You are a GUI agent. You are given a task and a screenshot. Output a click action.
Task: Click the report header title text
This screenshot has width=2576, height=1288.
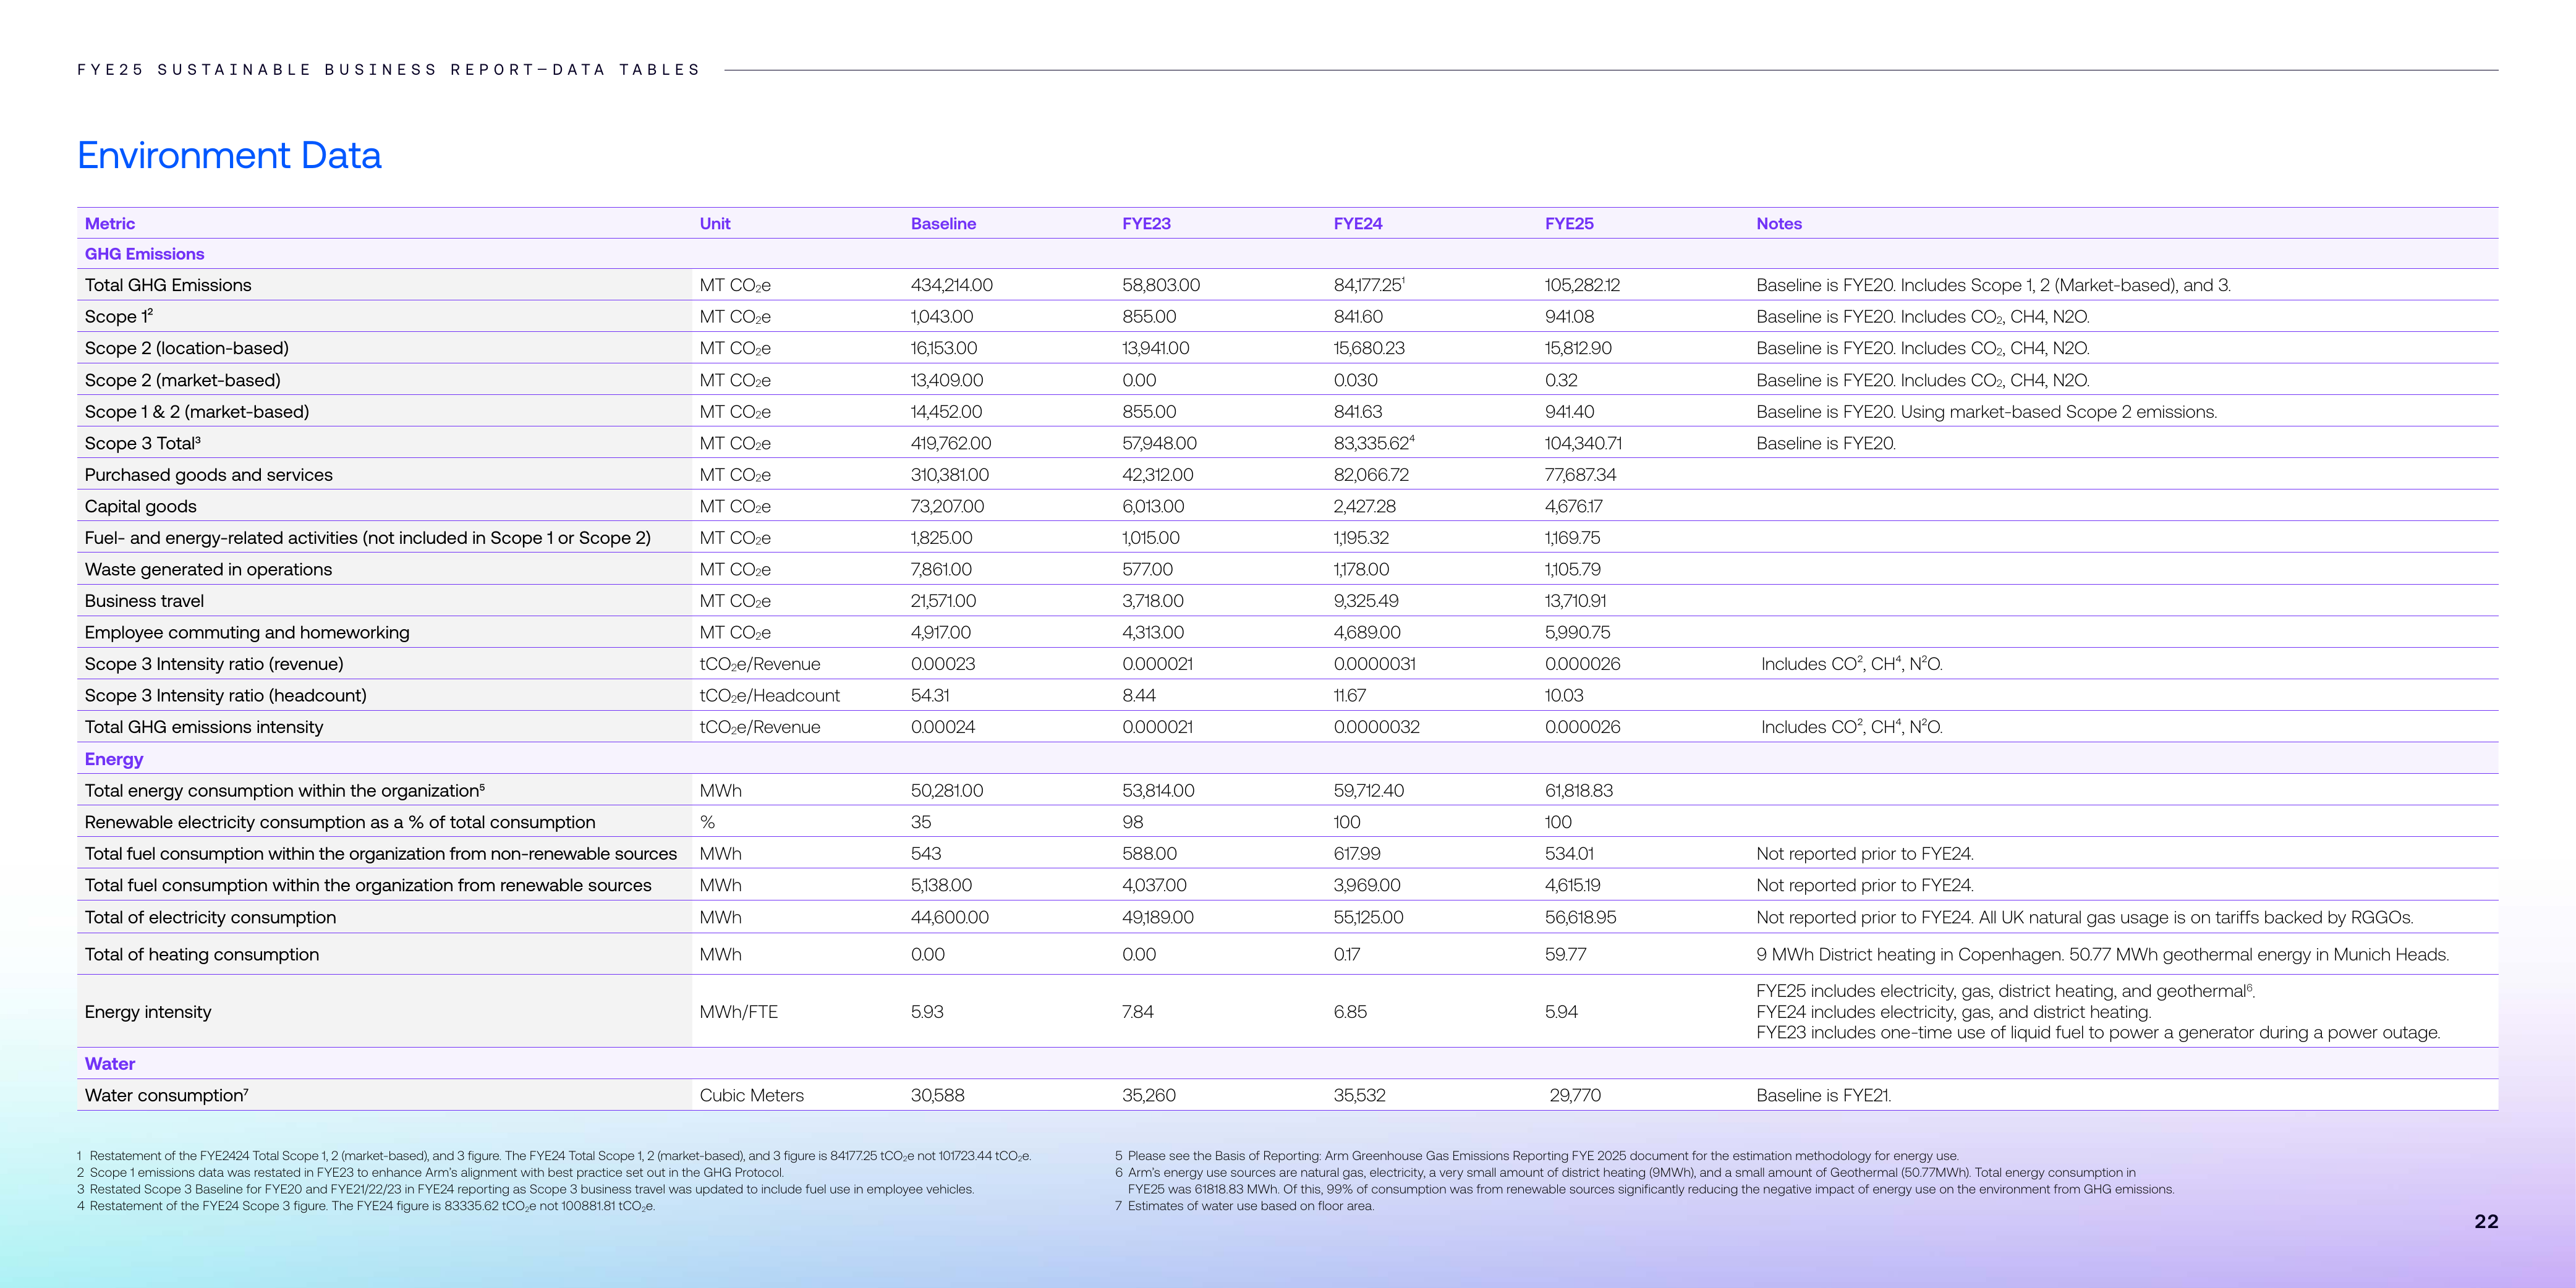click(x=389, y=70)
